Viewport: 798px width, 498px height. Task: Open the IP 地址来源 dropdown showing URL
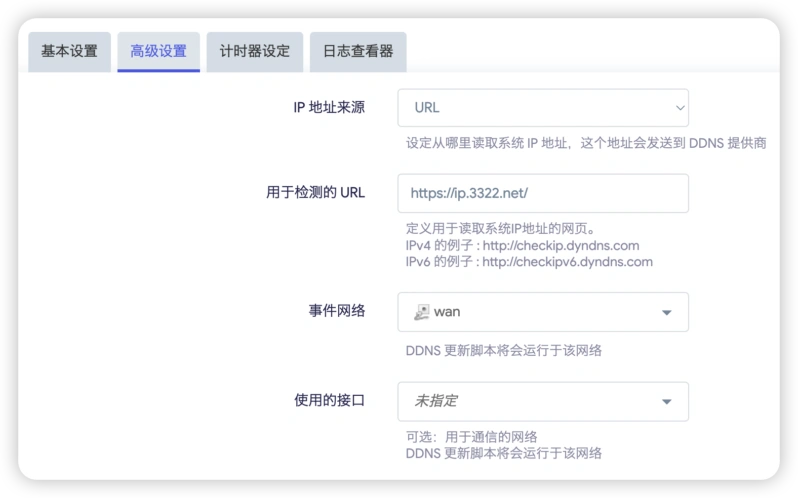click(x=543, y=108)
